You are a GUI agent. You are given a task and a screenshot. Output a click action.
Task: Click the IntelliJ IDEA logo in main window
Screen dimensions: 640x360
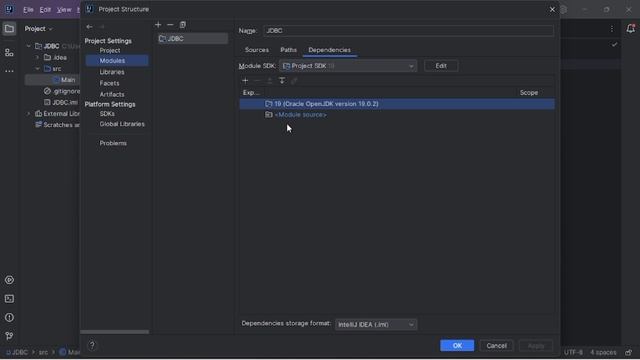pyautogui.click(x=9, y=9)
